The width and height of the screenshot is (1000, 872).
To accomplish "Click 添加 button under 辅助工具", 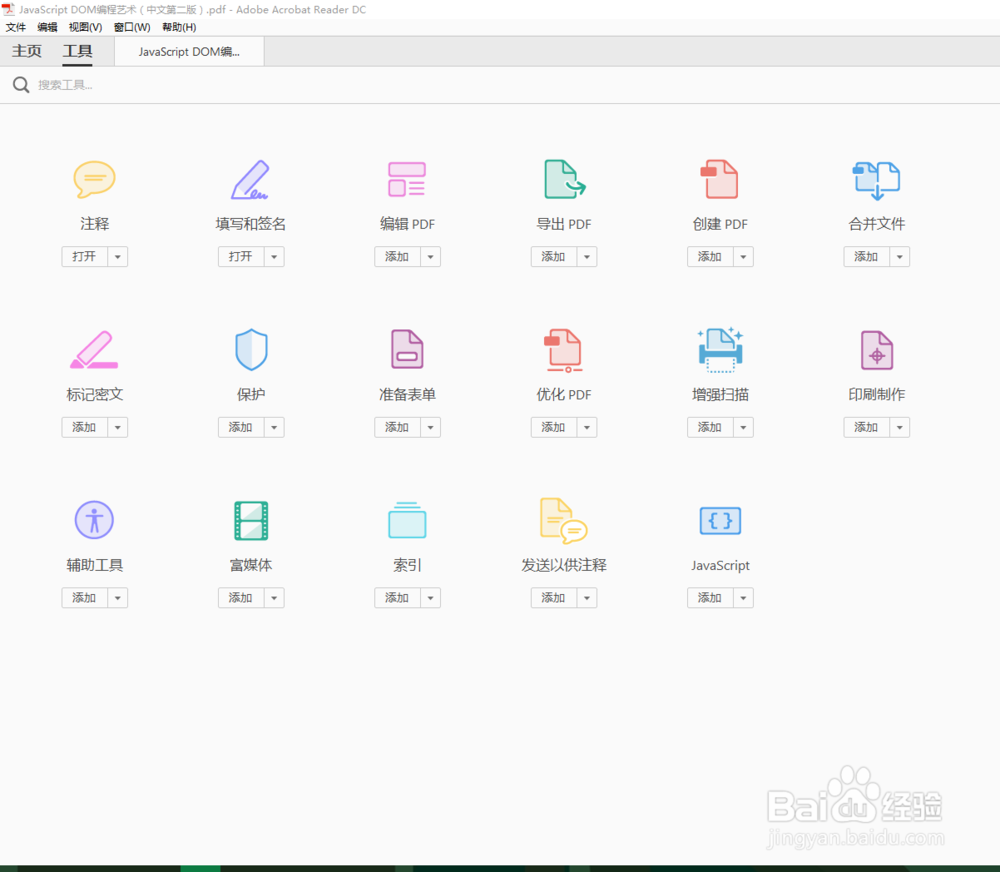I will 84,598.
